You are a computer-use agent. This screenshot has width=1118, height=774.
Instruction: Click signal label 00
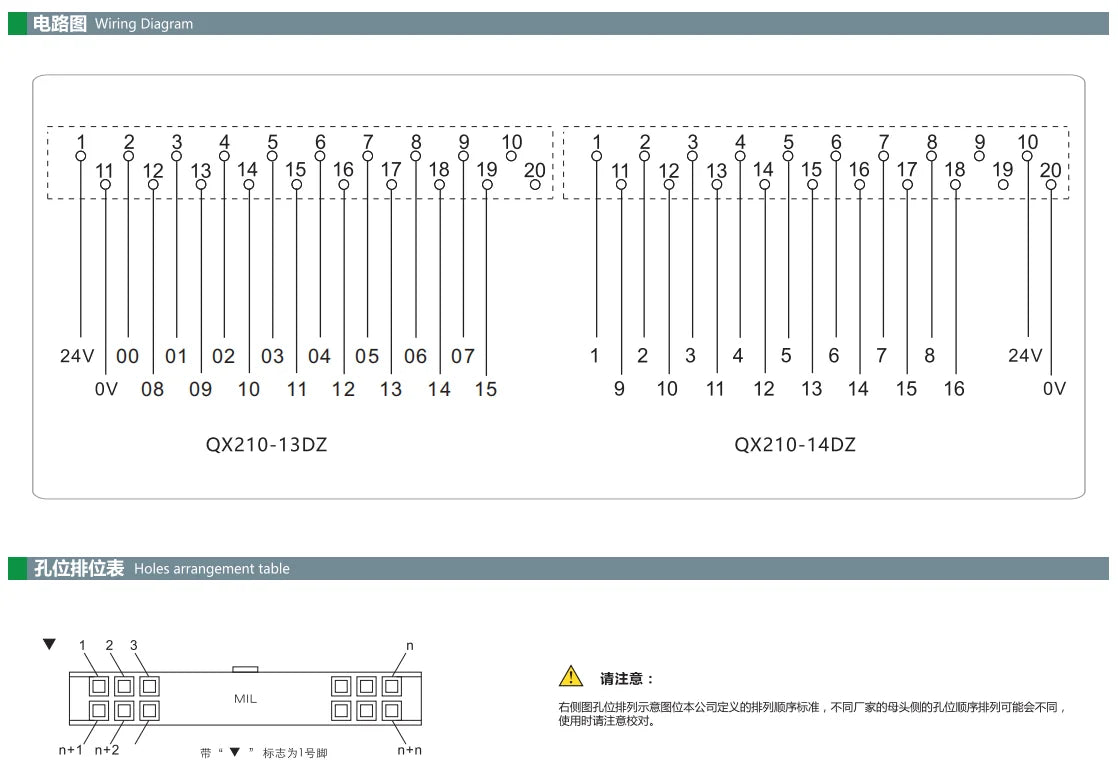coord(128,356)
